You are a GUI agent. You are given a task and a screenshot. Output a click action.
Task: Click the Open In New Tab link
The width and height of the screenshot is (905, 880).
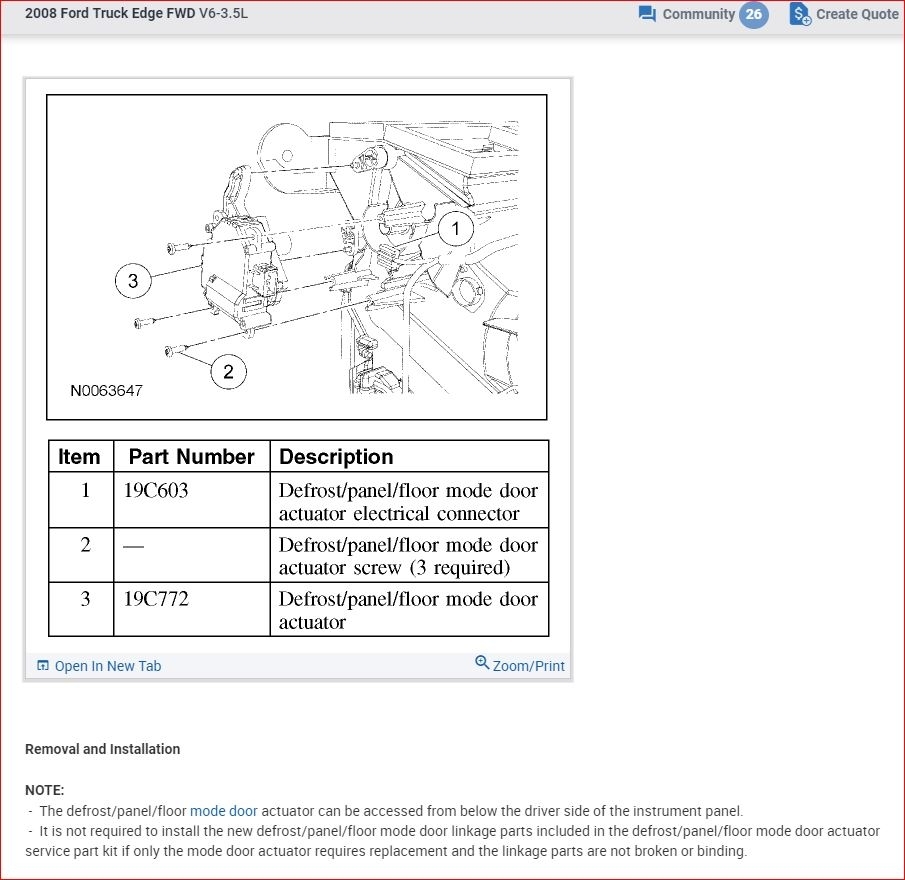(108, 666)
